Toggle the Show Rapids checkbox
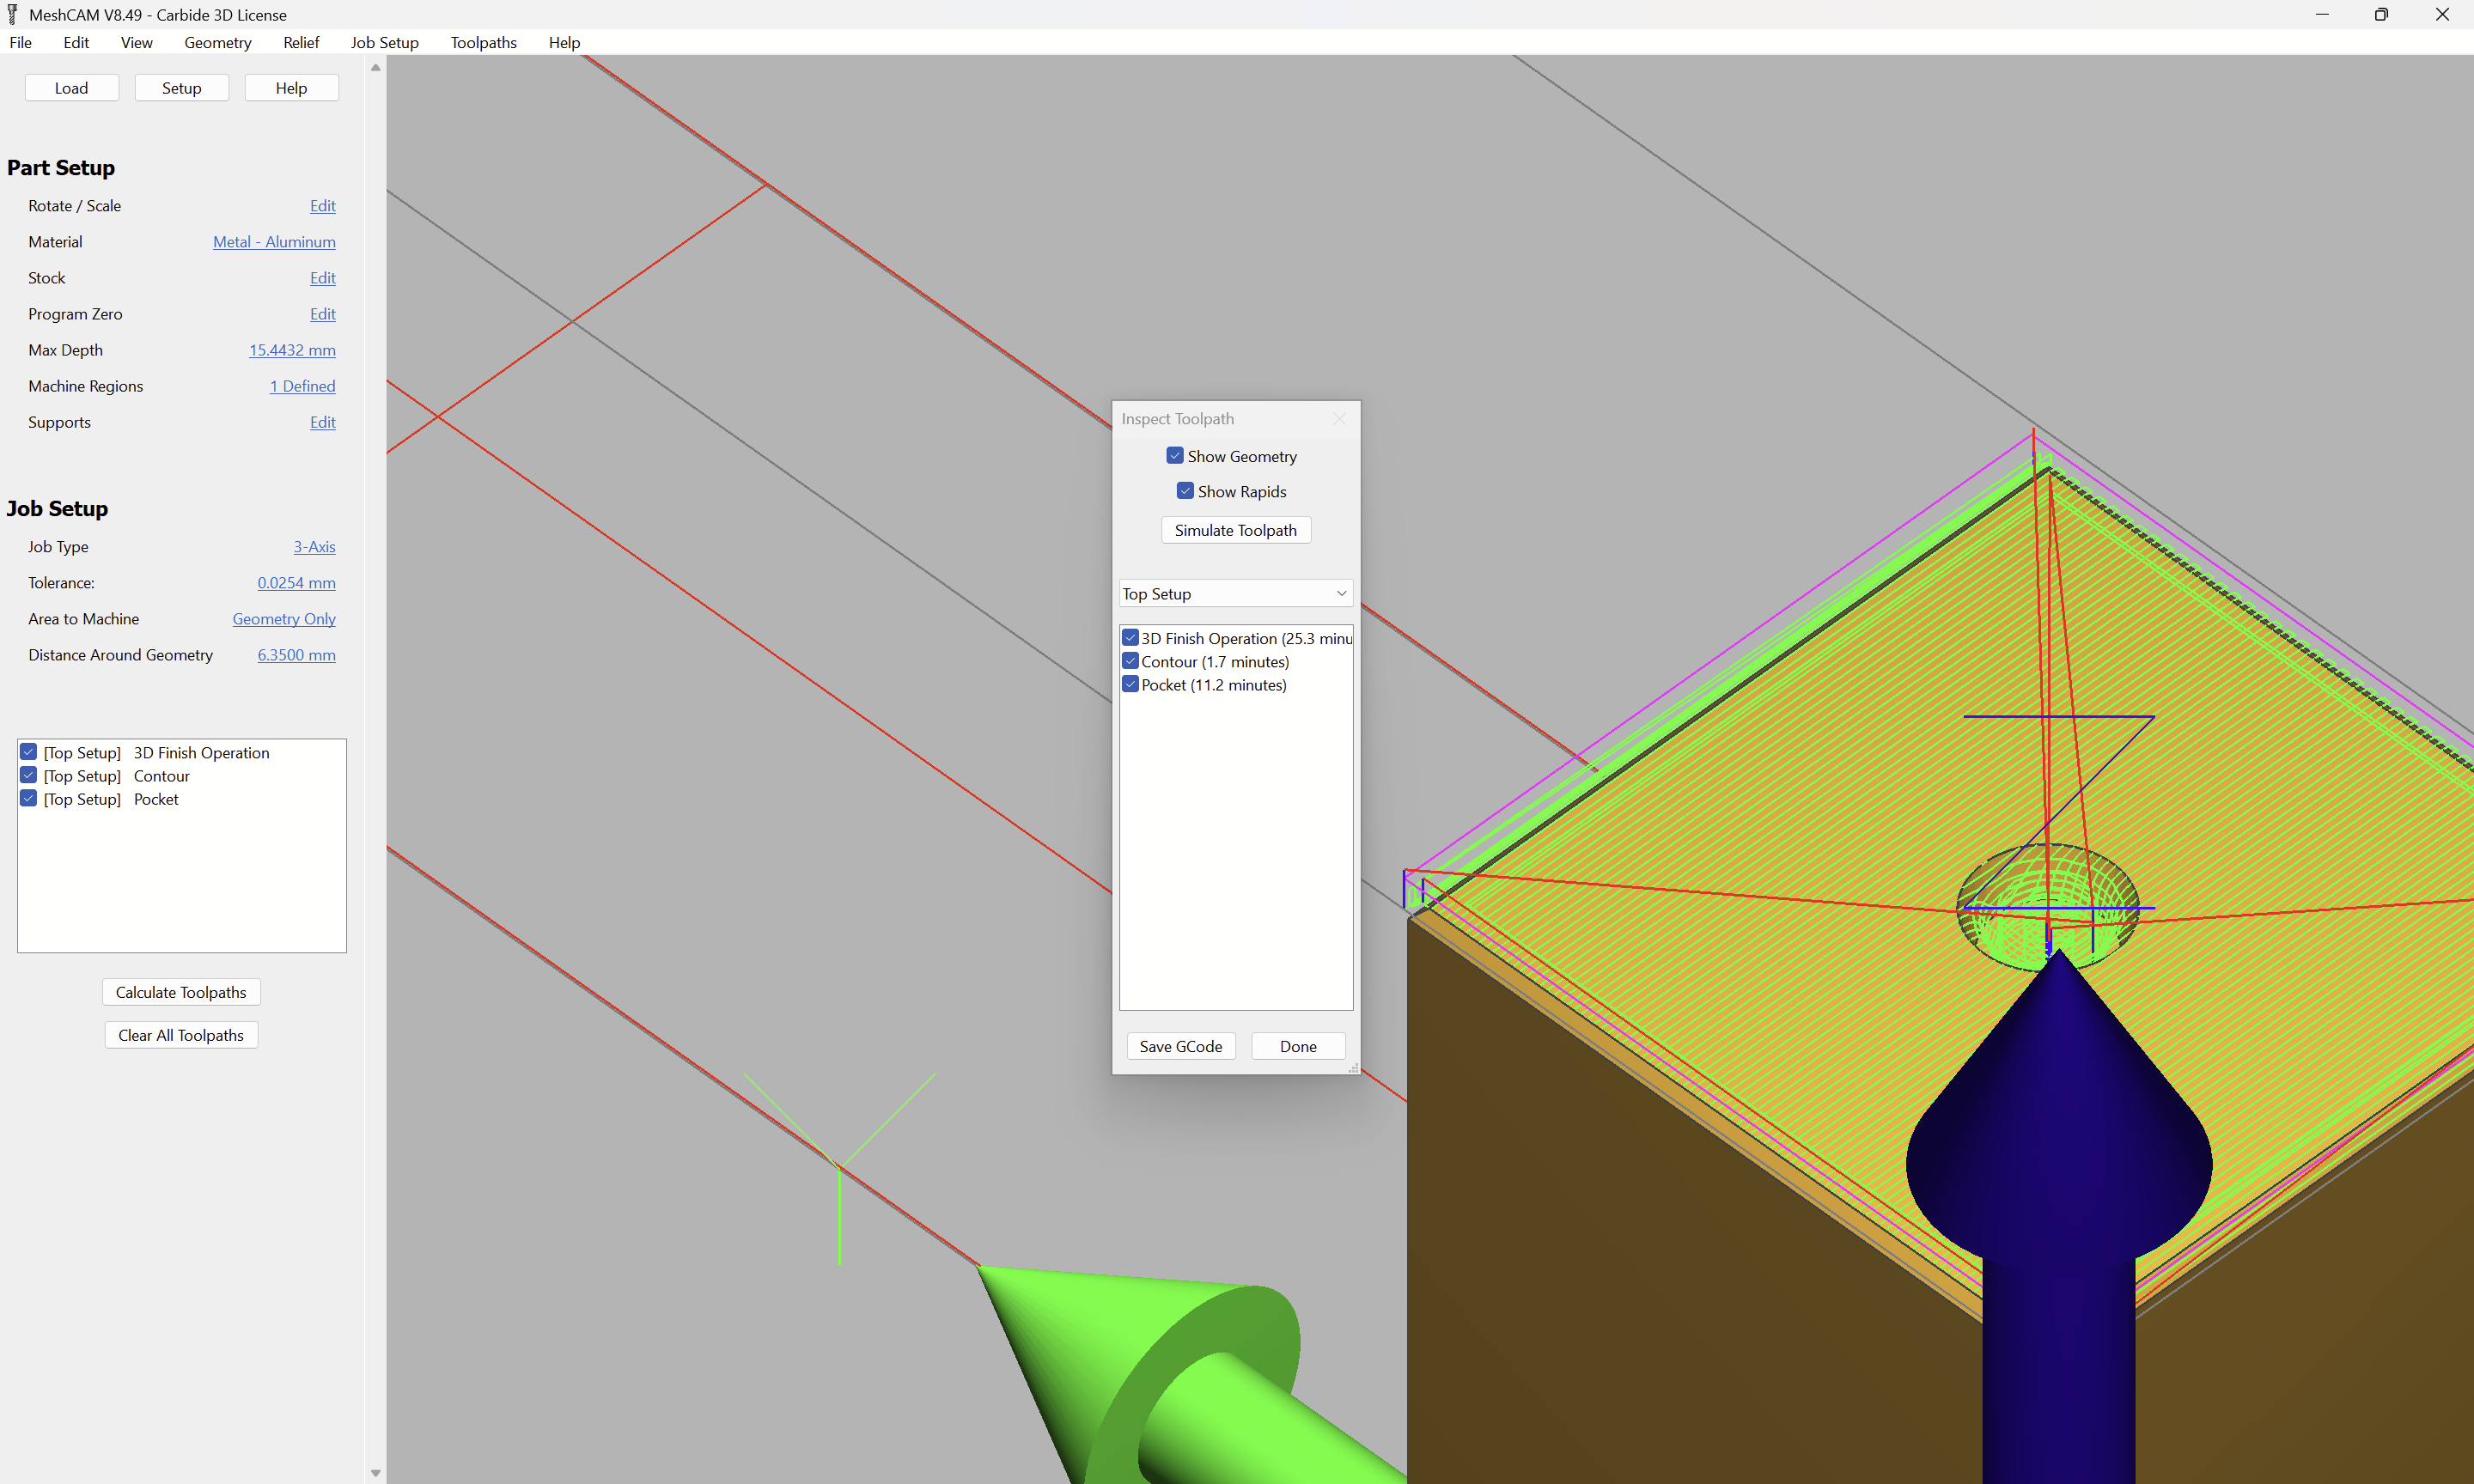The image size is (2474, 1484). tap(1185, 491)
